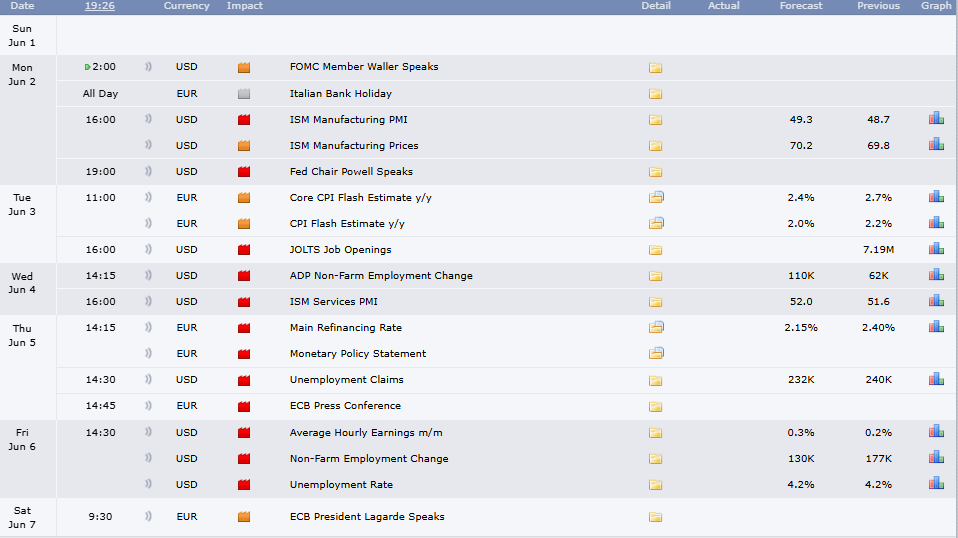
Task: Click the Impact column header
Action: pos(244,5)
